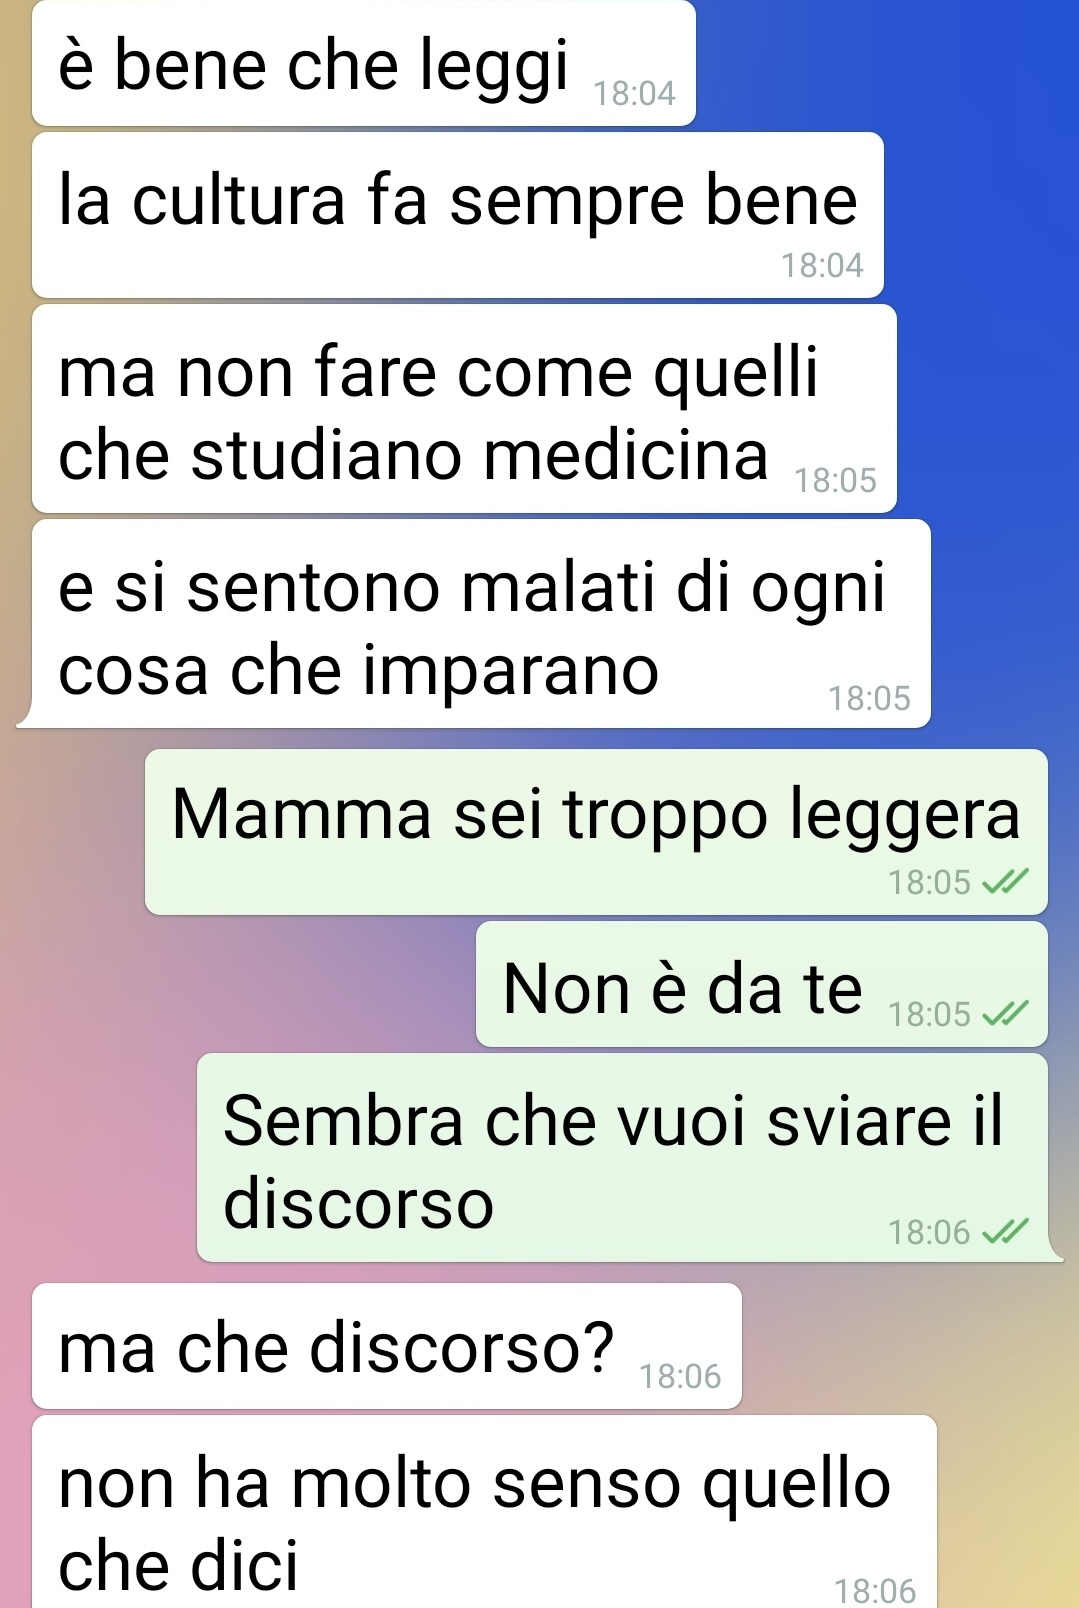Screen dimensions: 1079x1608
Task: Tap the 18:06 timestamp next to 'ma che discorso?'
Action: pyautogui.click(x=680, y=1377)
